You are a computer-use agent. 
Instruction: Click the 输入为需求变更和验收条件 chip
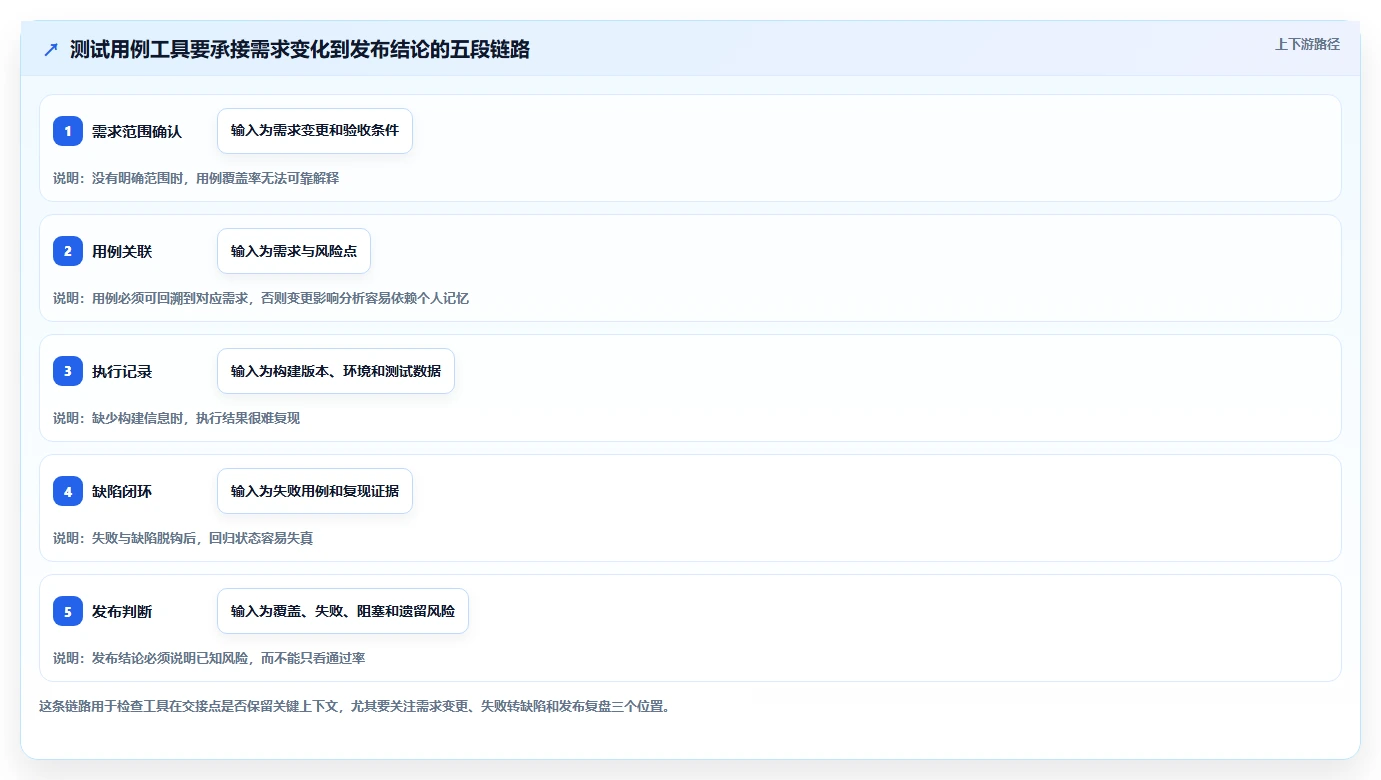coord(315,131)
